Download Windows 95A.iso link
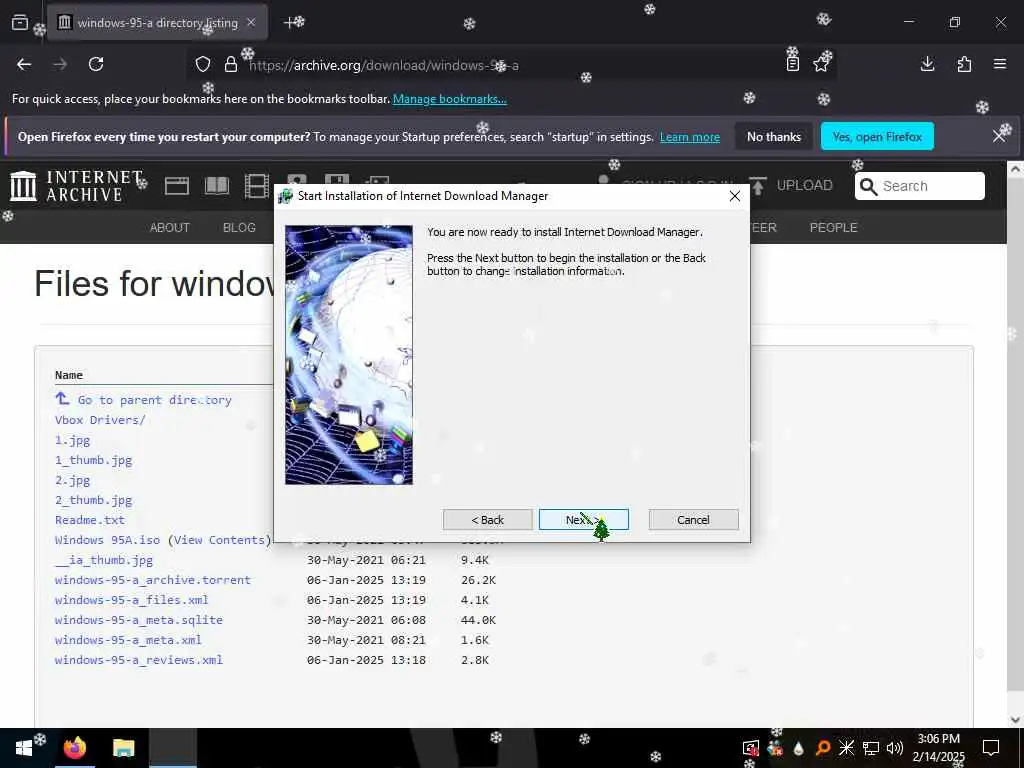Screen dimensions: 1024x768 (x=107, y=540)
